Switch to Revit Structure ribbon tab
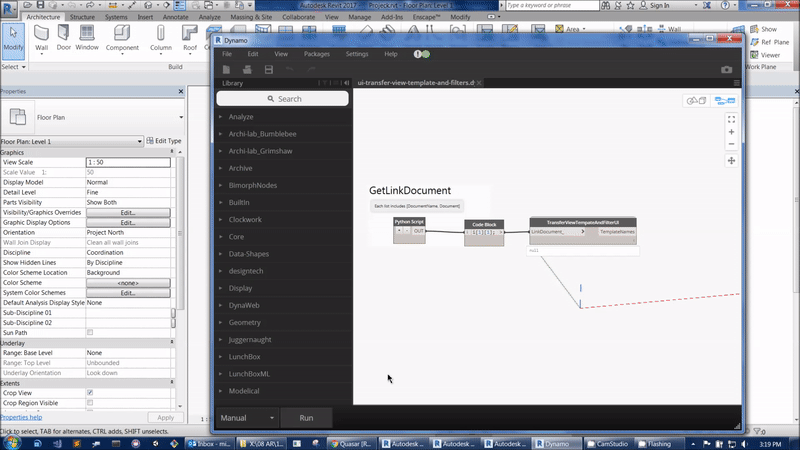Screen dimensions: 800x450 82,17
